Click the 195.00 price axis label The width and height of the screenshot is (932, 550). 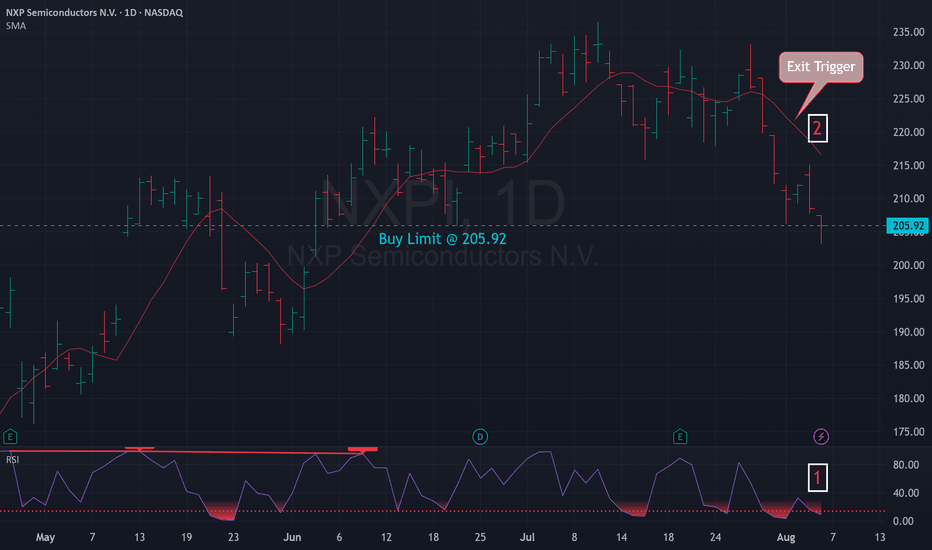coord(908,298)
